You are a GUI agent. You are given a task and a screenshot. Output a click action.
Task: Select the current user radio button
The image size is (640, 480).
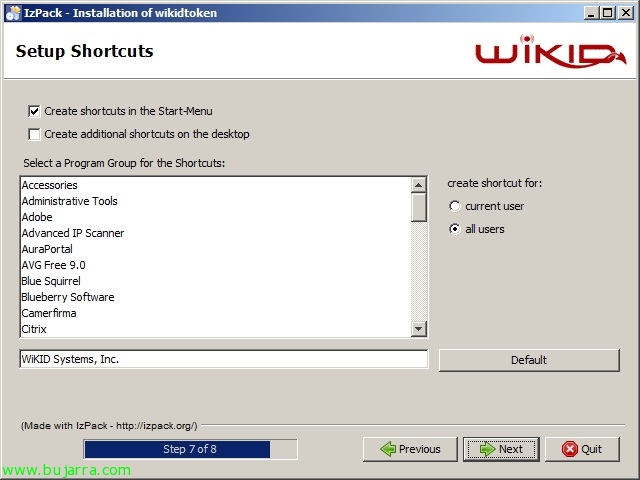(454, 206)
